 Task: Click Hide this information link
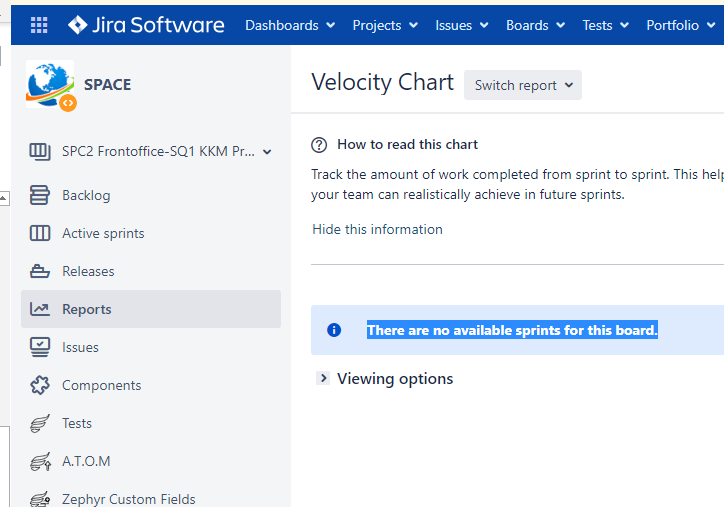tap(377, 229)
